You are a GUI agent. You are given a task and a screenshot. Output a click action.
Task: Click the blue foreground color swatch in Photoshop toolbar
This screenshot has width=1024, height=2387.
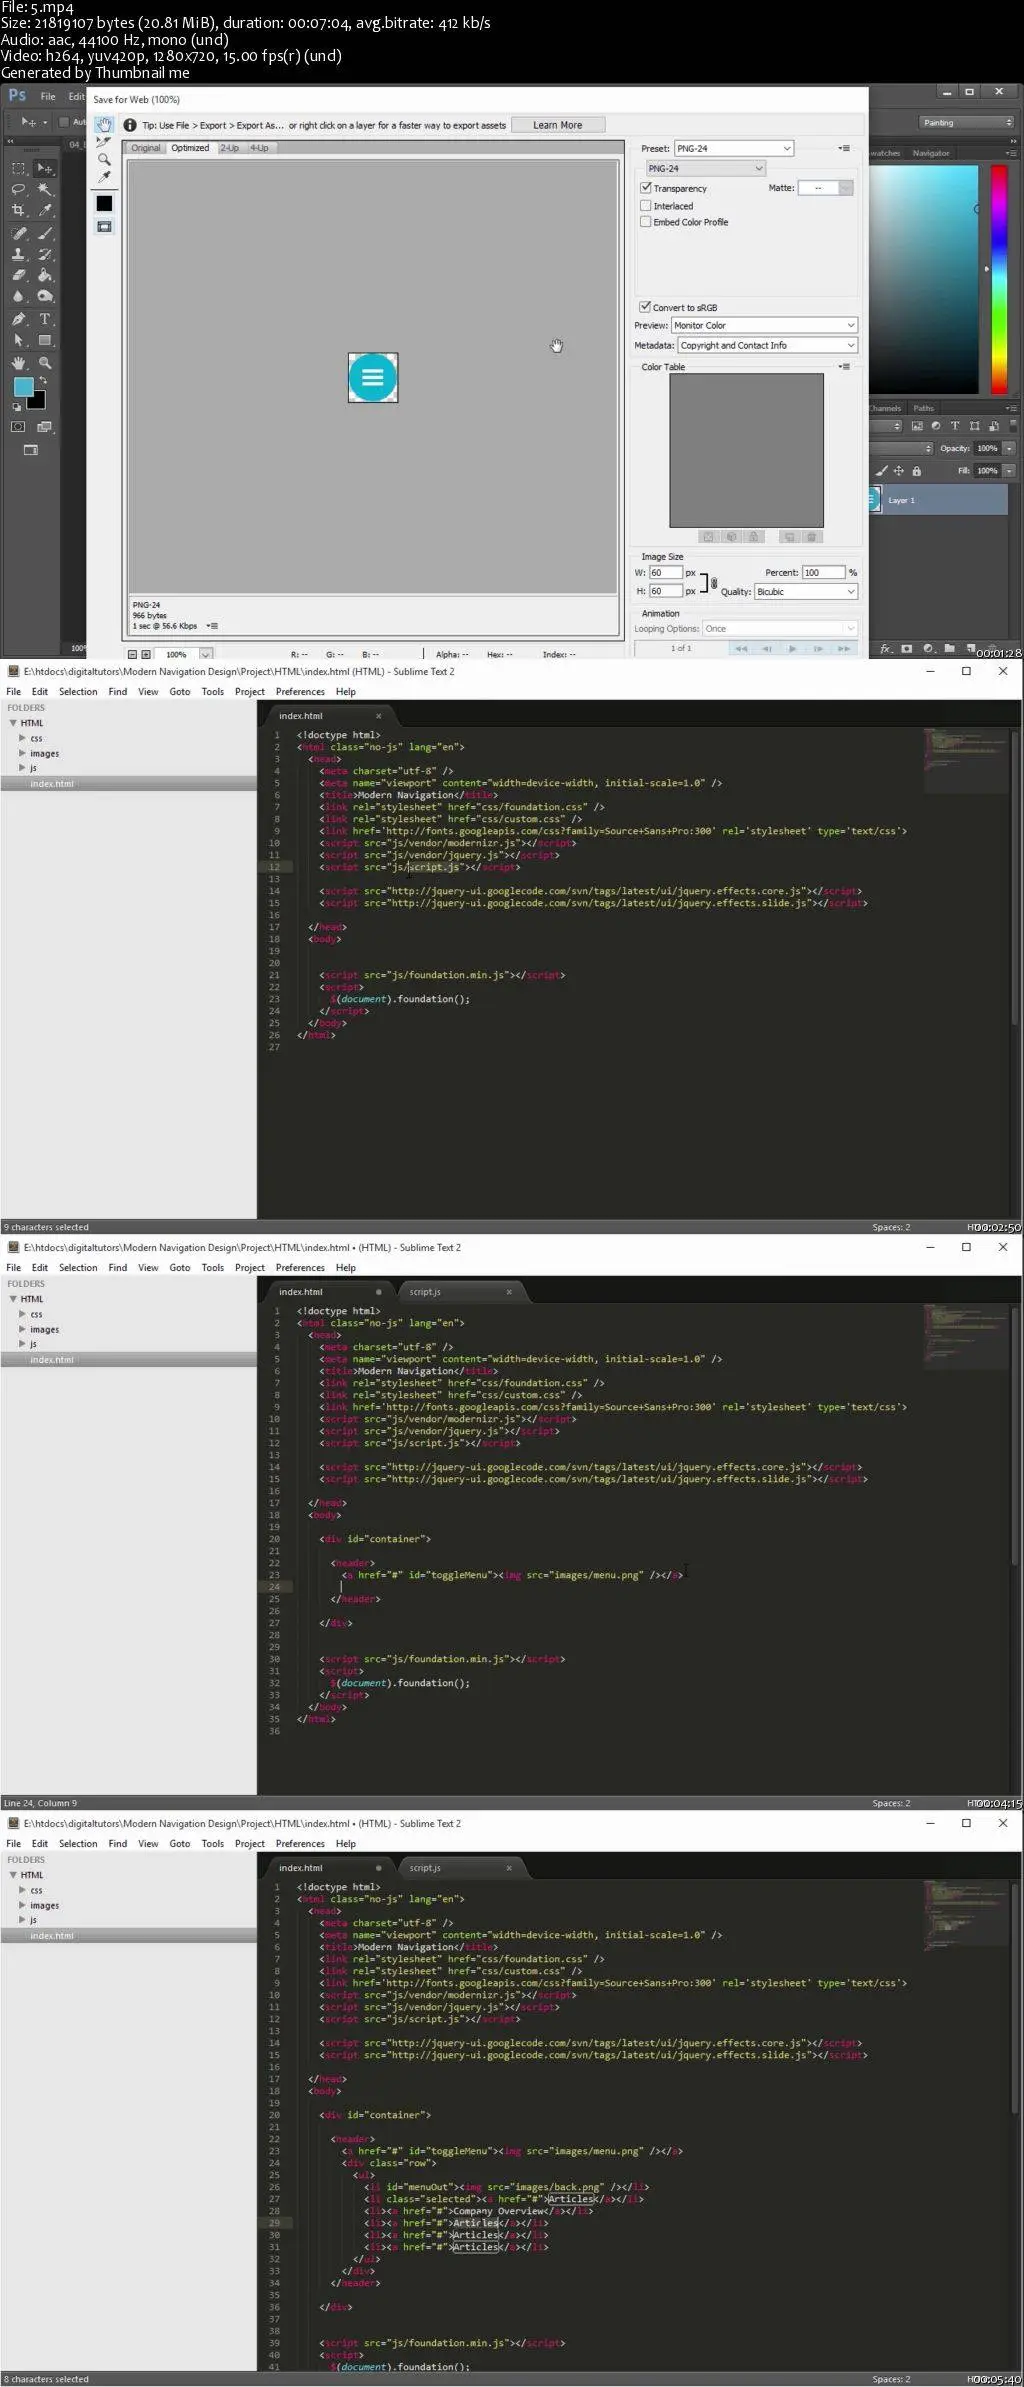coord(23,387)
